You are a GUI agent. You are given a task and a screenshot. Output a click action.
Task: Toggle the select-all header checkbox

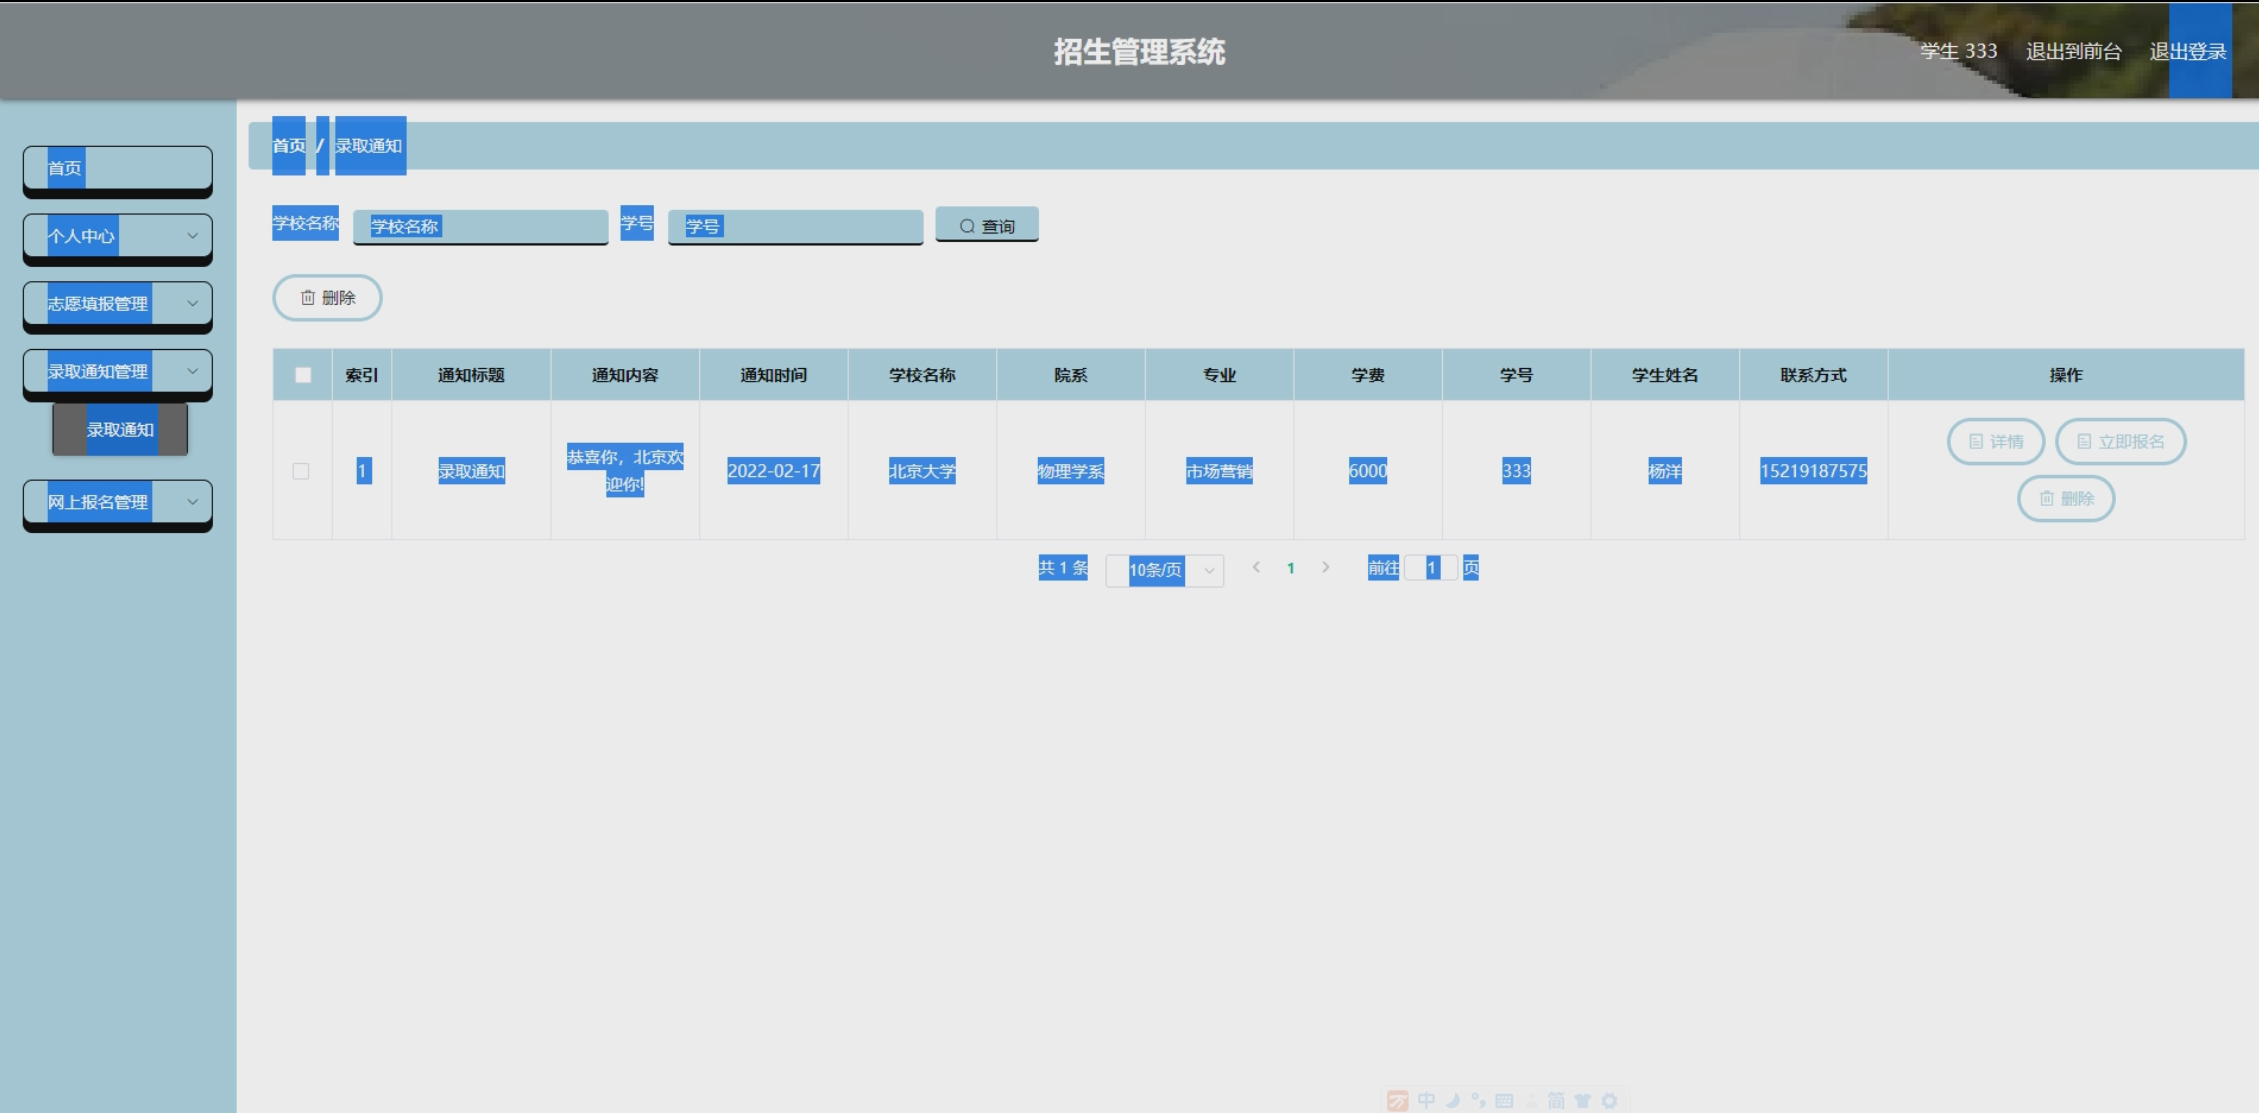303,375
